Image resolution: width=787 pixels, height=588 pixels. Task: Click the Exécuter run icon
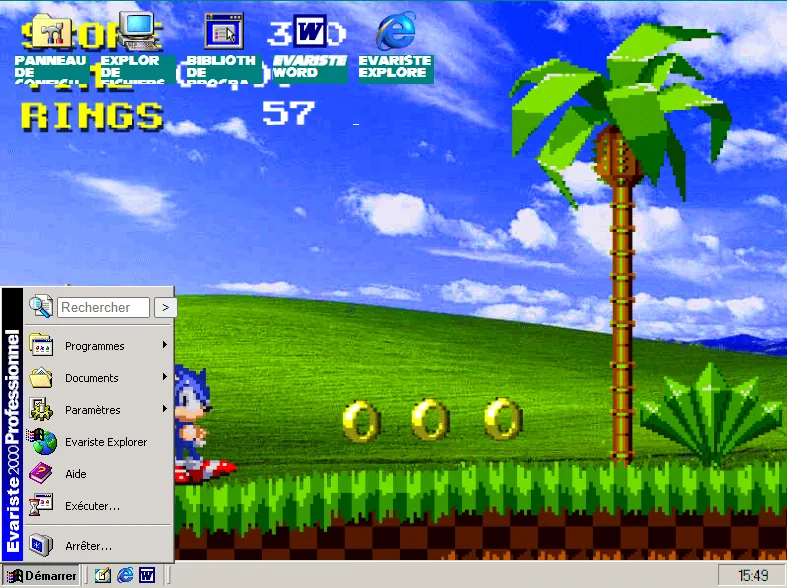tap(41, 506)
